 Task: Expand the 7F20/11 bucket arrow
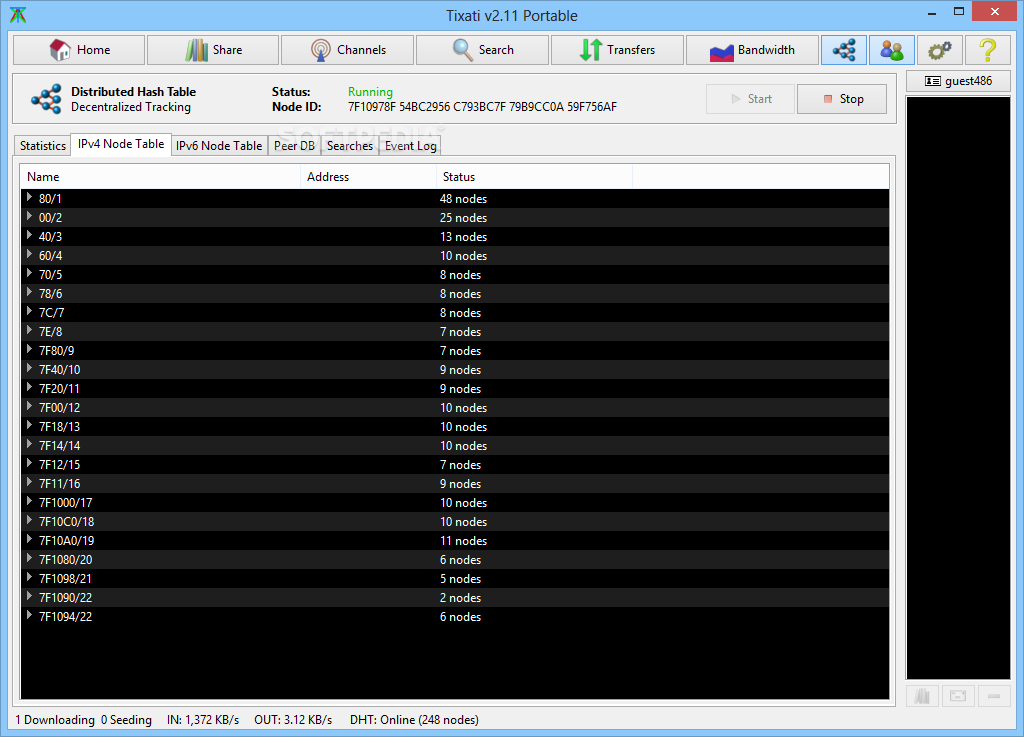29,386
